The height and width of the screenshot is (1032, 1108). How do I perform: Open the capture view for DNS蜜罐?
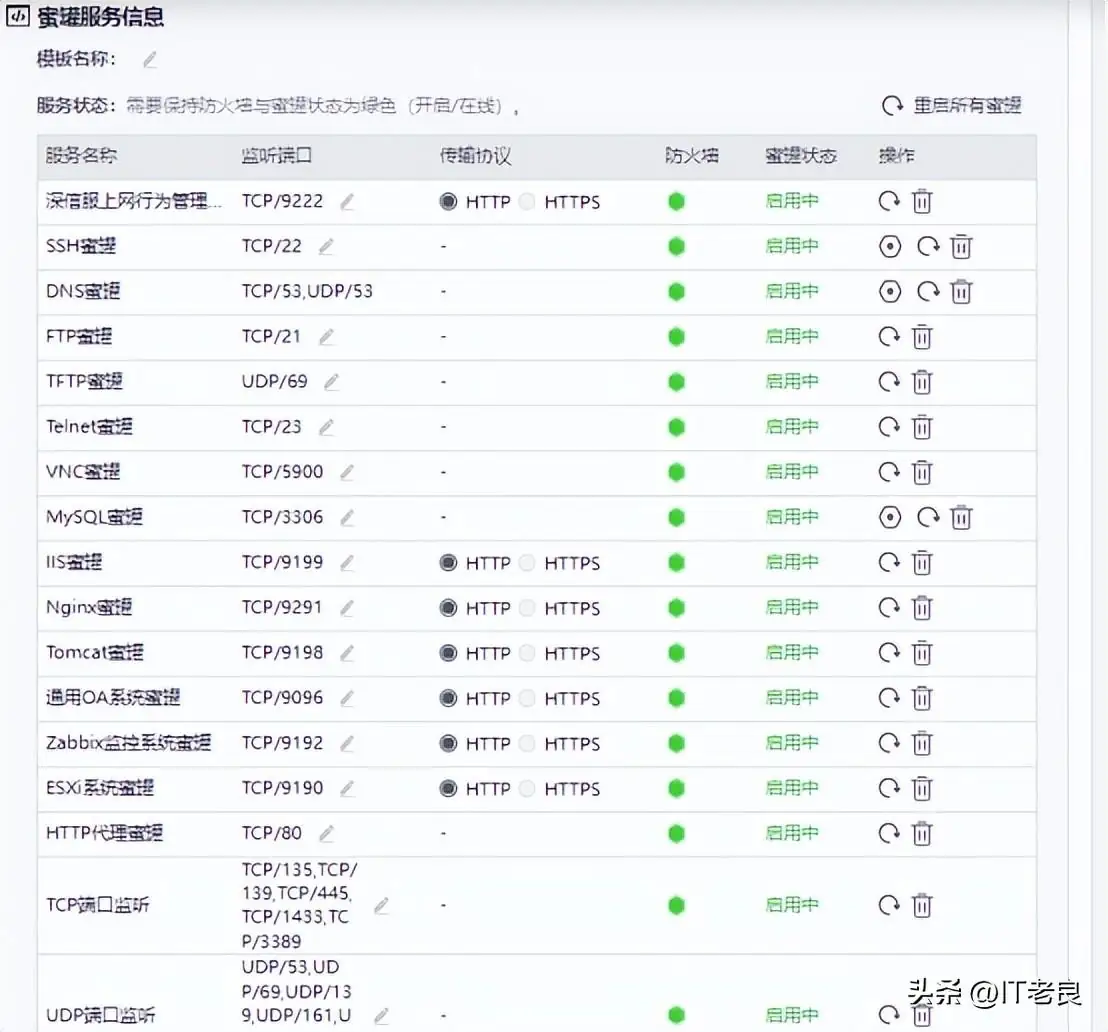click(890, 291)
